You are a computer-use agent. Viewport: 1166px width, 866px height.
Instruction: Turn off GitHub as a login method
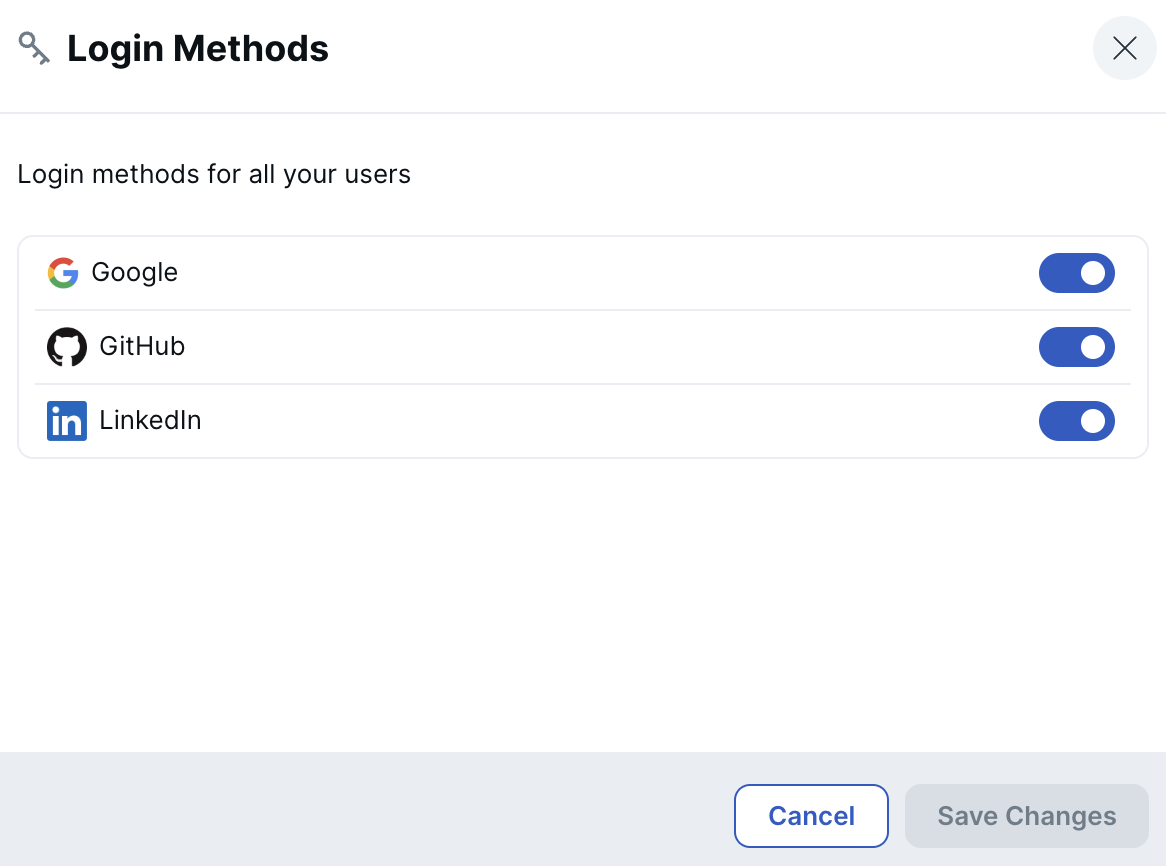tap(1077, 347)
